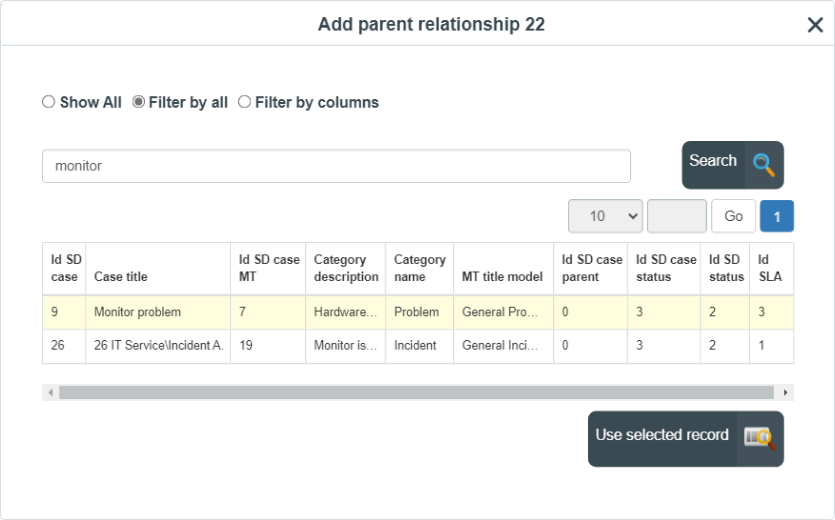Click the Use selected record button label

pyautogui.click(x=662, y=435)
